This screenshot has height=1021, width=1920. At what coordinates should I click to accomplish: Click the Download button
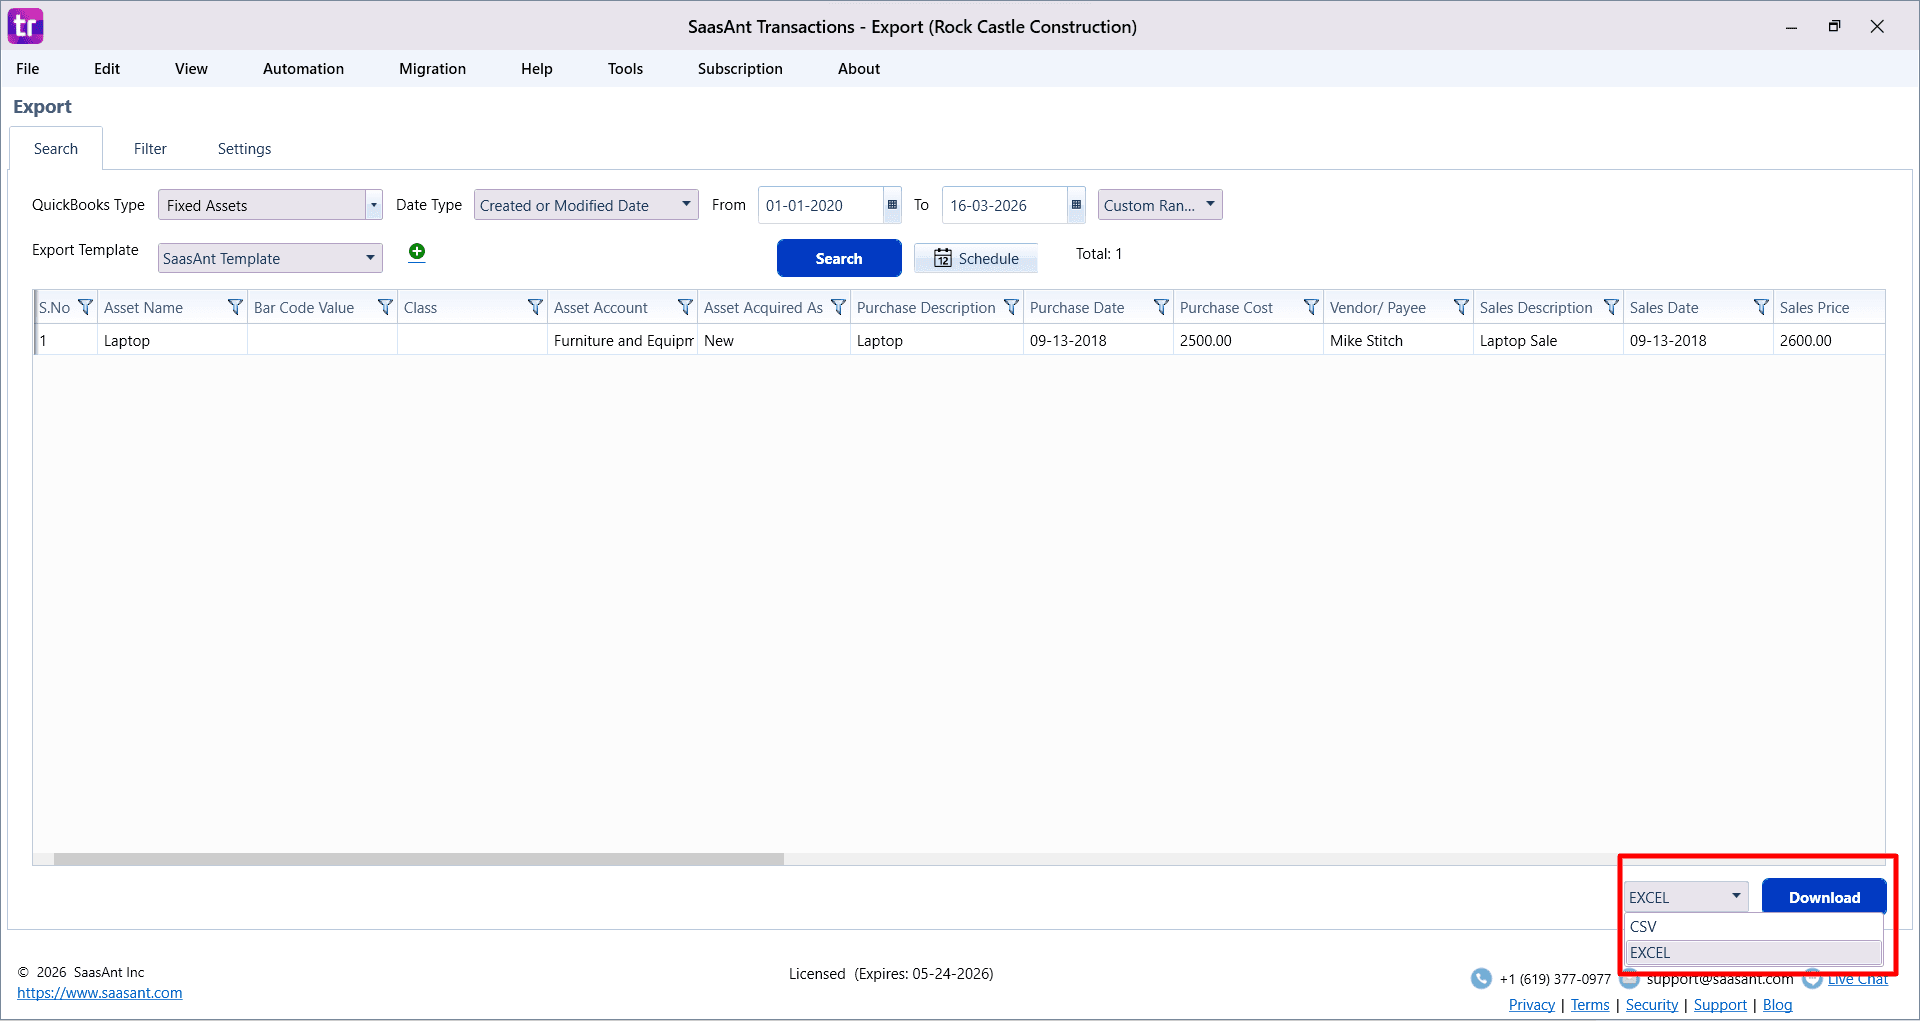click(1824, 896)
